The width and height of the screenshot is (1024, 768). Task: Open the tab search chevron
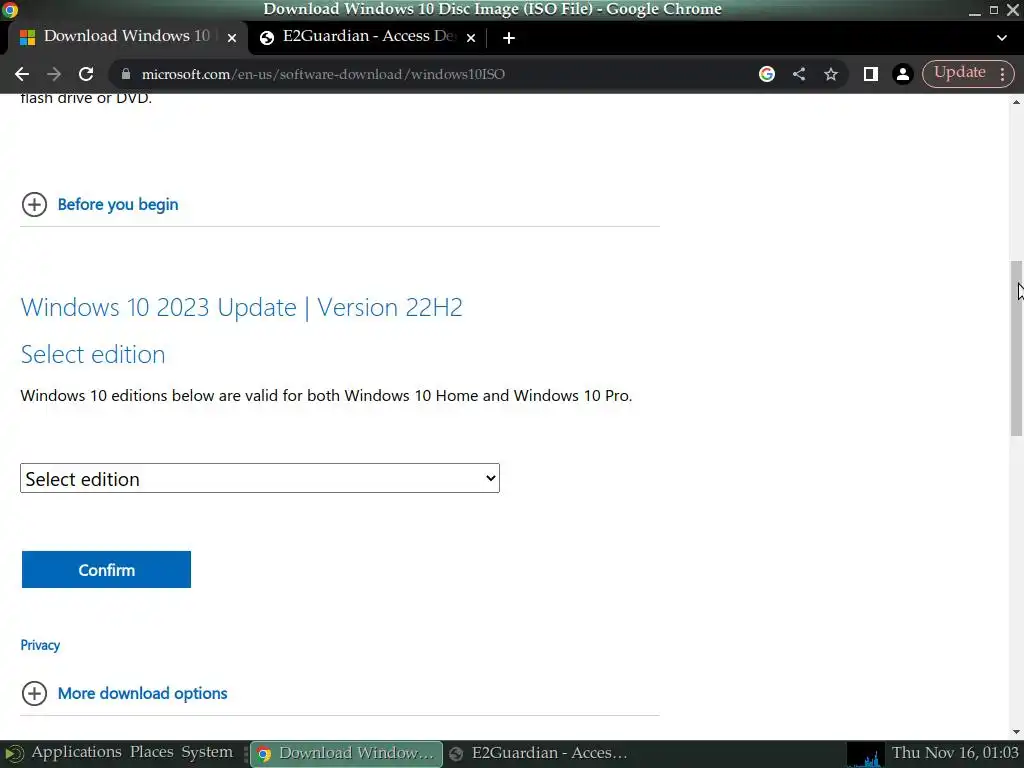click(1002, 38)
